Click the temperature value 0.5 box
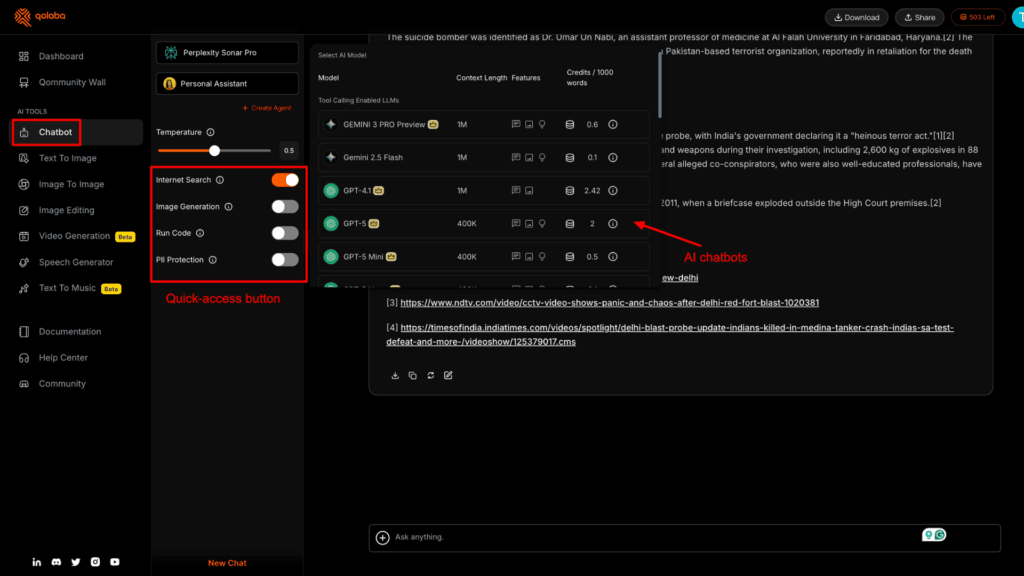Image resolution: width=1024 pixels, height=576 pixels. [x=289, y=151]
